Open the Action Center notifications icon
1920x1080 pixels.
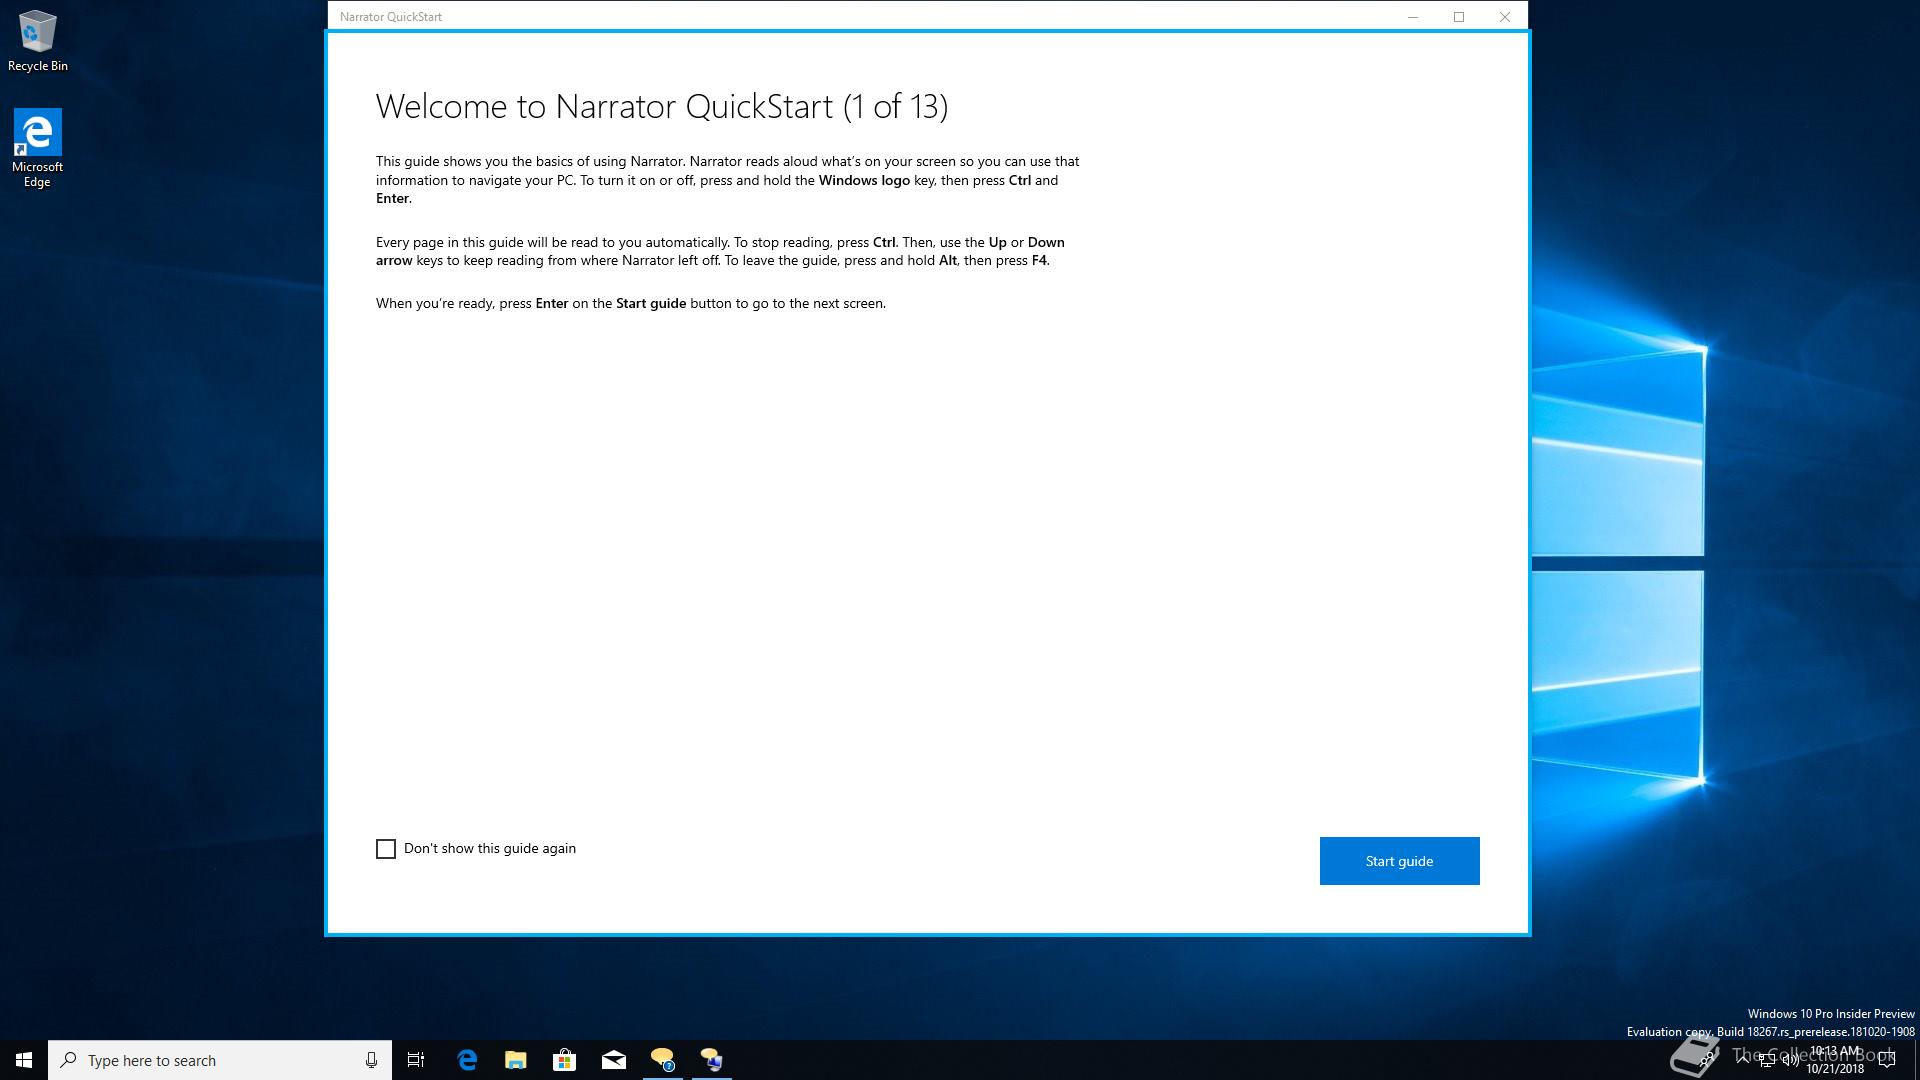pos(1887,1060)
